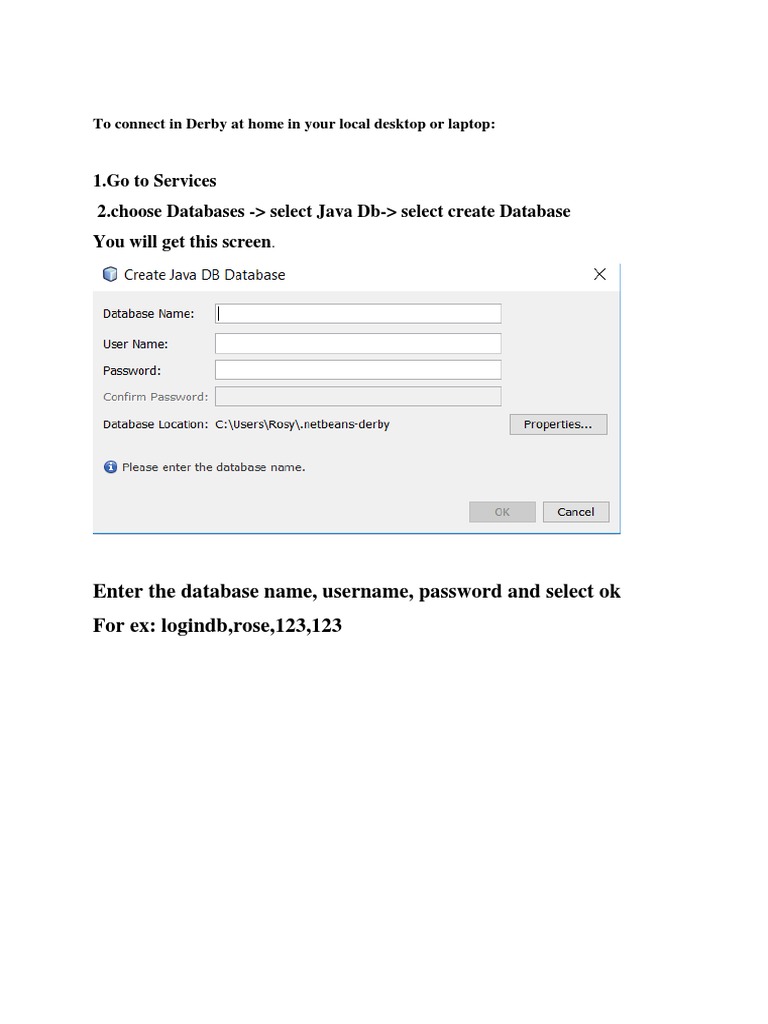The image size is (768, 1024).
Task: Click the 'For ex: logindb,rose,123,123' text
Action: (x=217, y=626)
